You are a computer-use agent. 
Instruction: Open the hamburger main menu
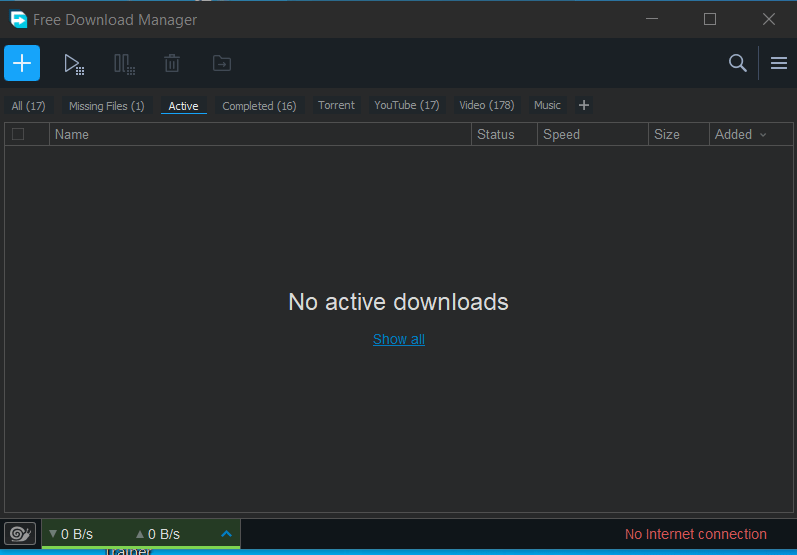(x=779, y=63)
